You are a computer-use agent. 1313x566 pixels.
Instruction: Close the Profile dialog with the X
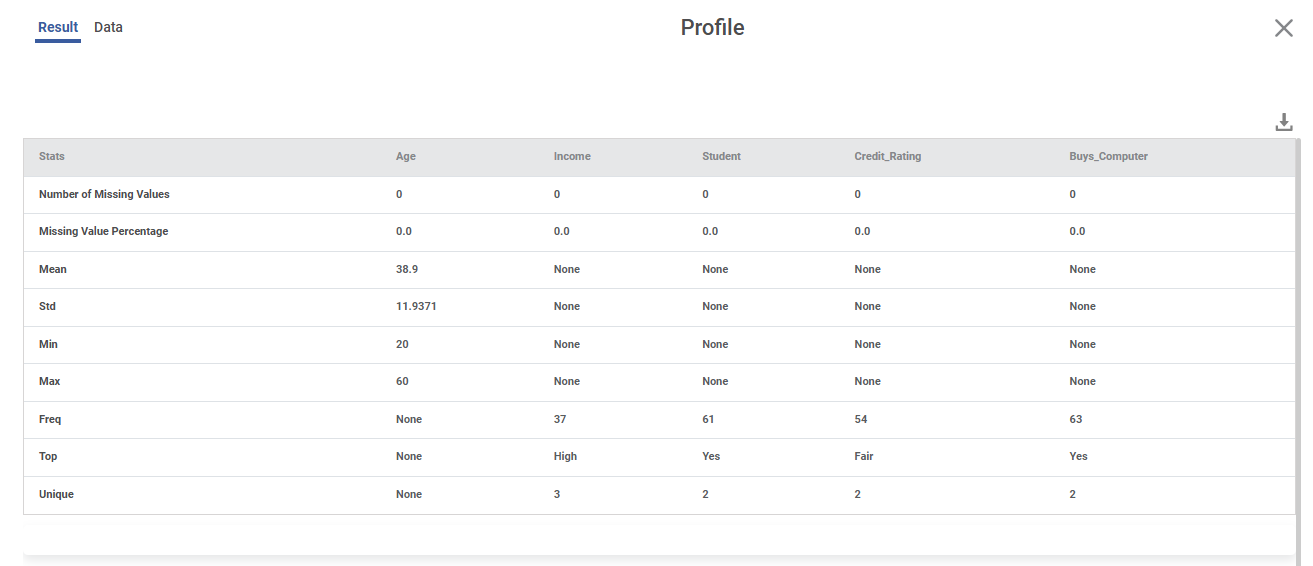point(1284,28)
